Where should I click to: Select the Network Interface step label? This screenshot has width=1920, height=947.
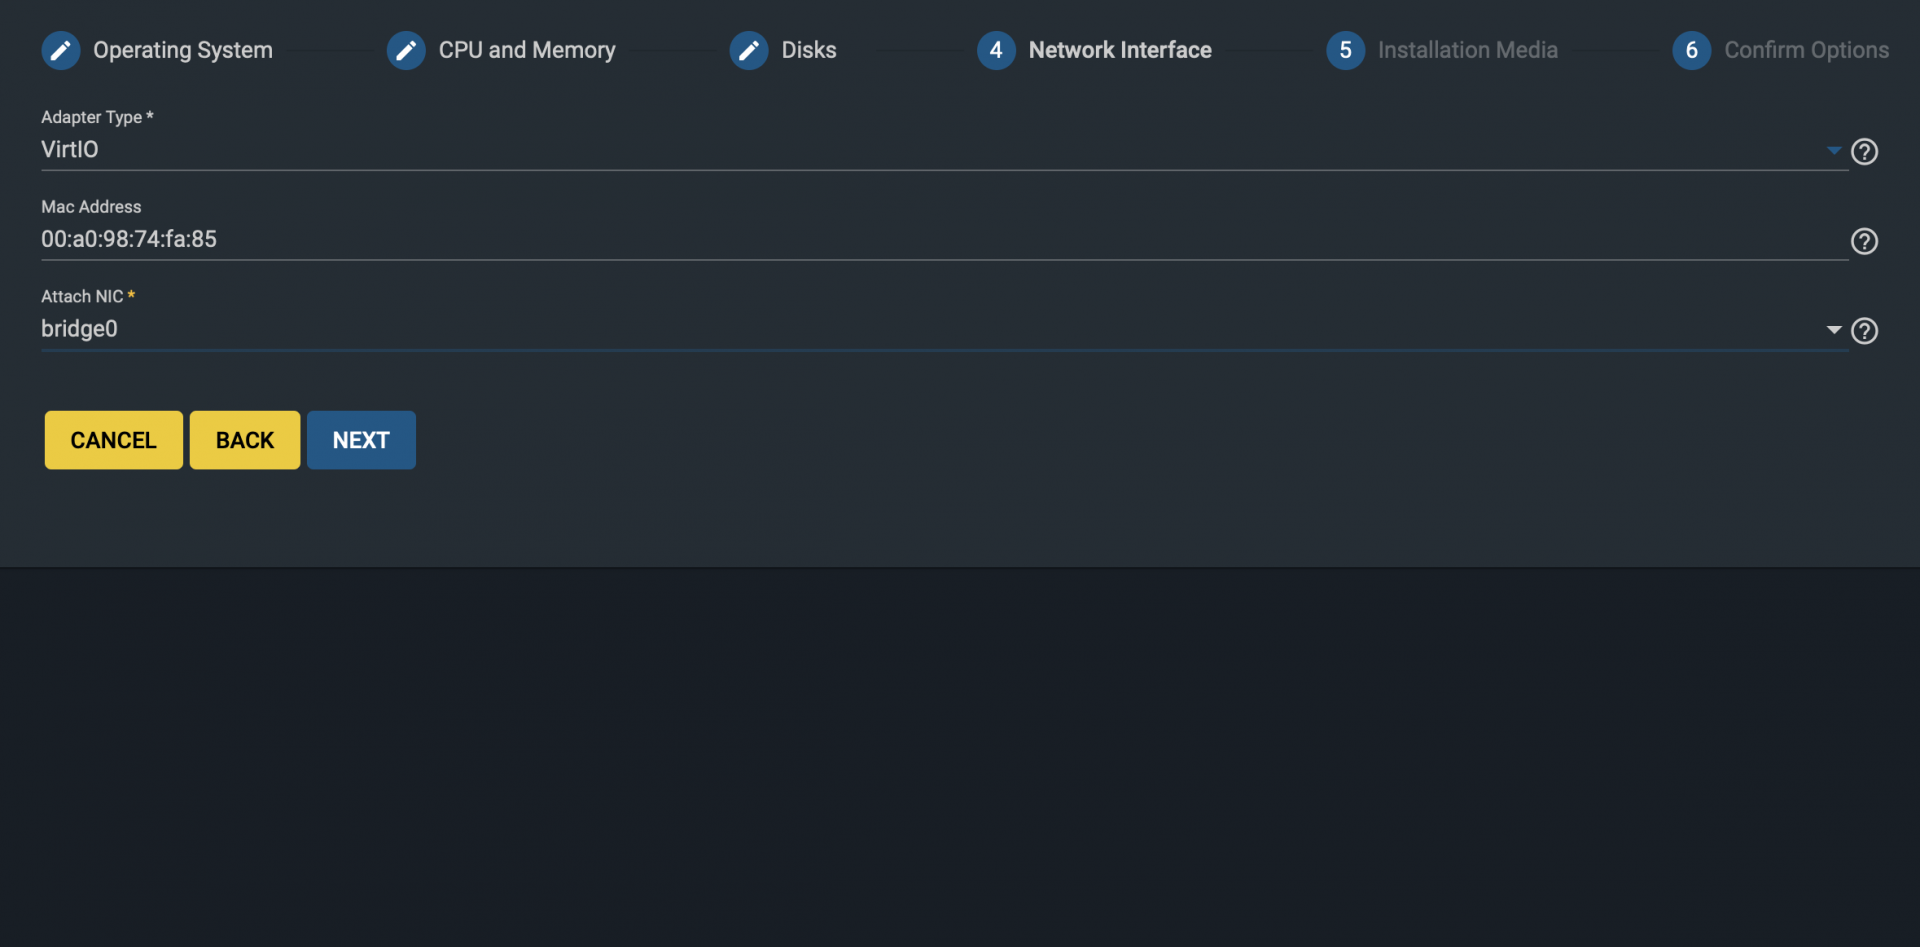[x=1120, y=50]
